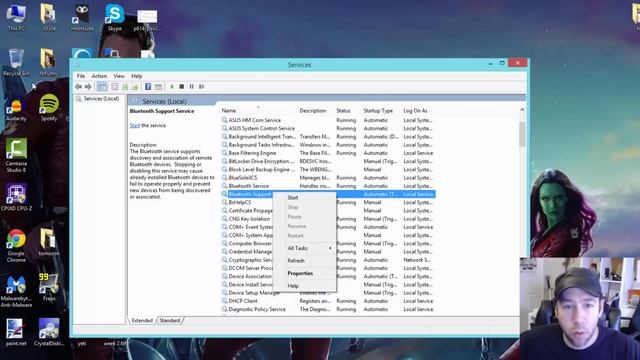
Task: Click the Start the service link
Action: coord(135,125)
